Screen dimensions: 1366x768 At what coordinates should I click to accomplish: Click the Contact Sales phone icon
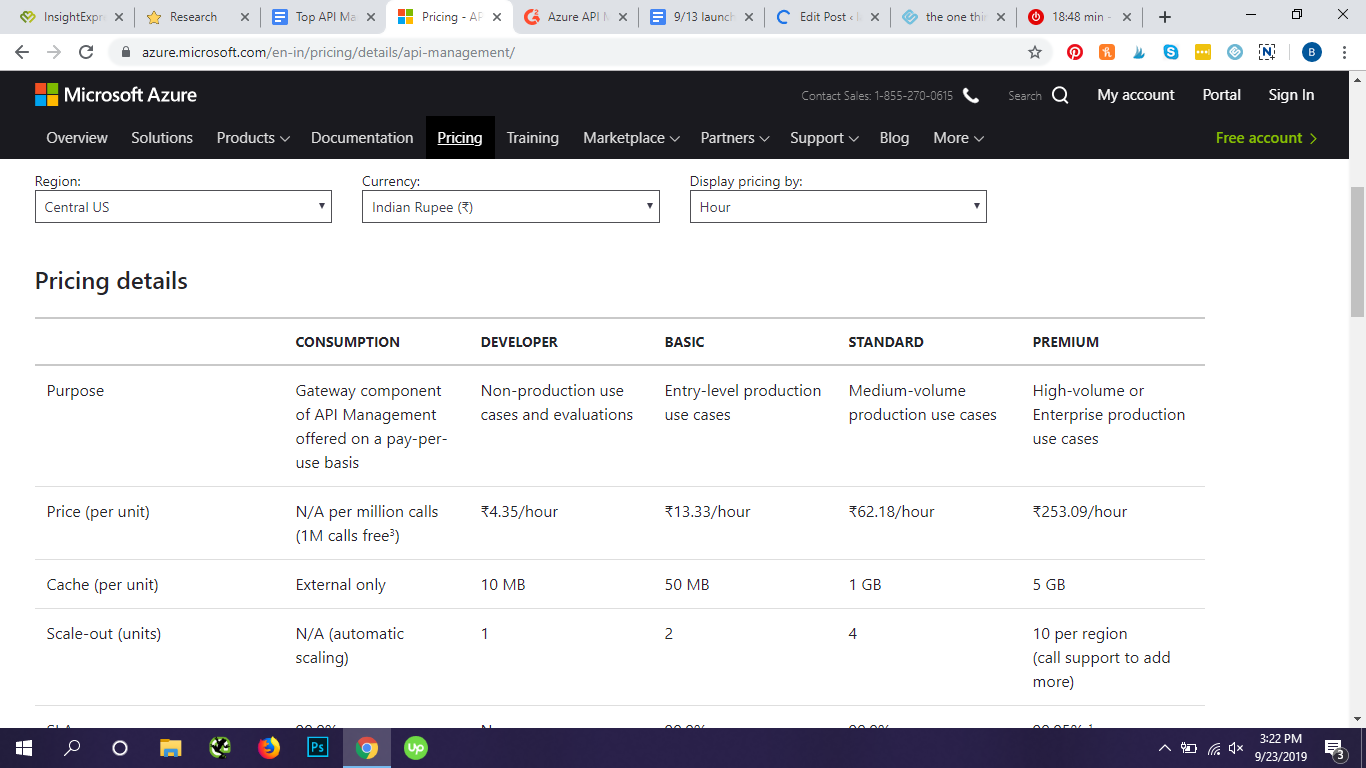click(x=970, y=95)
